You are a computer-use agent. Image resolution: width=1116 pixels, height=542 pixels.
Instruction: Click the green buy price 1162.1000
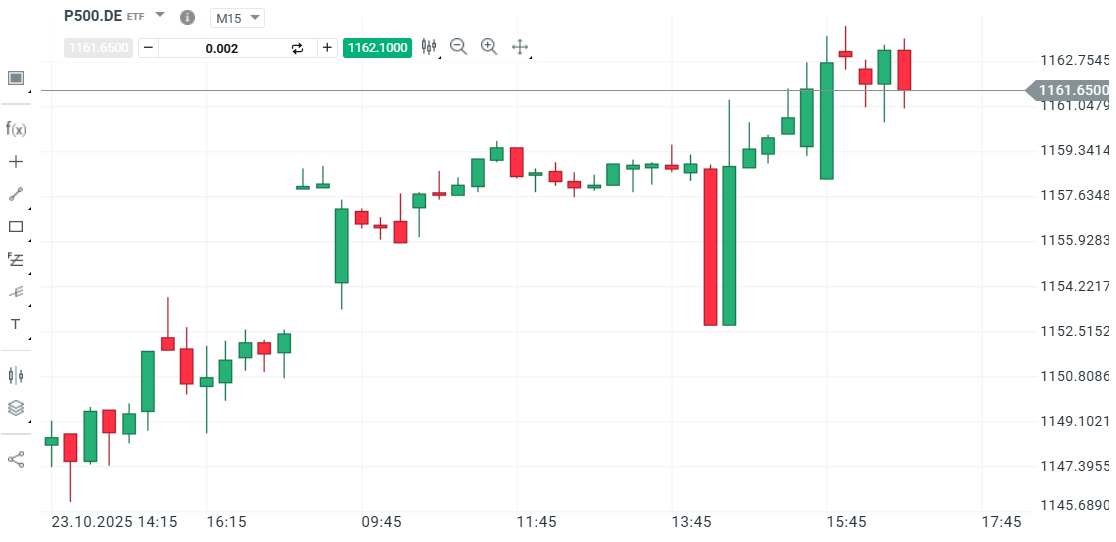376,48
